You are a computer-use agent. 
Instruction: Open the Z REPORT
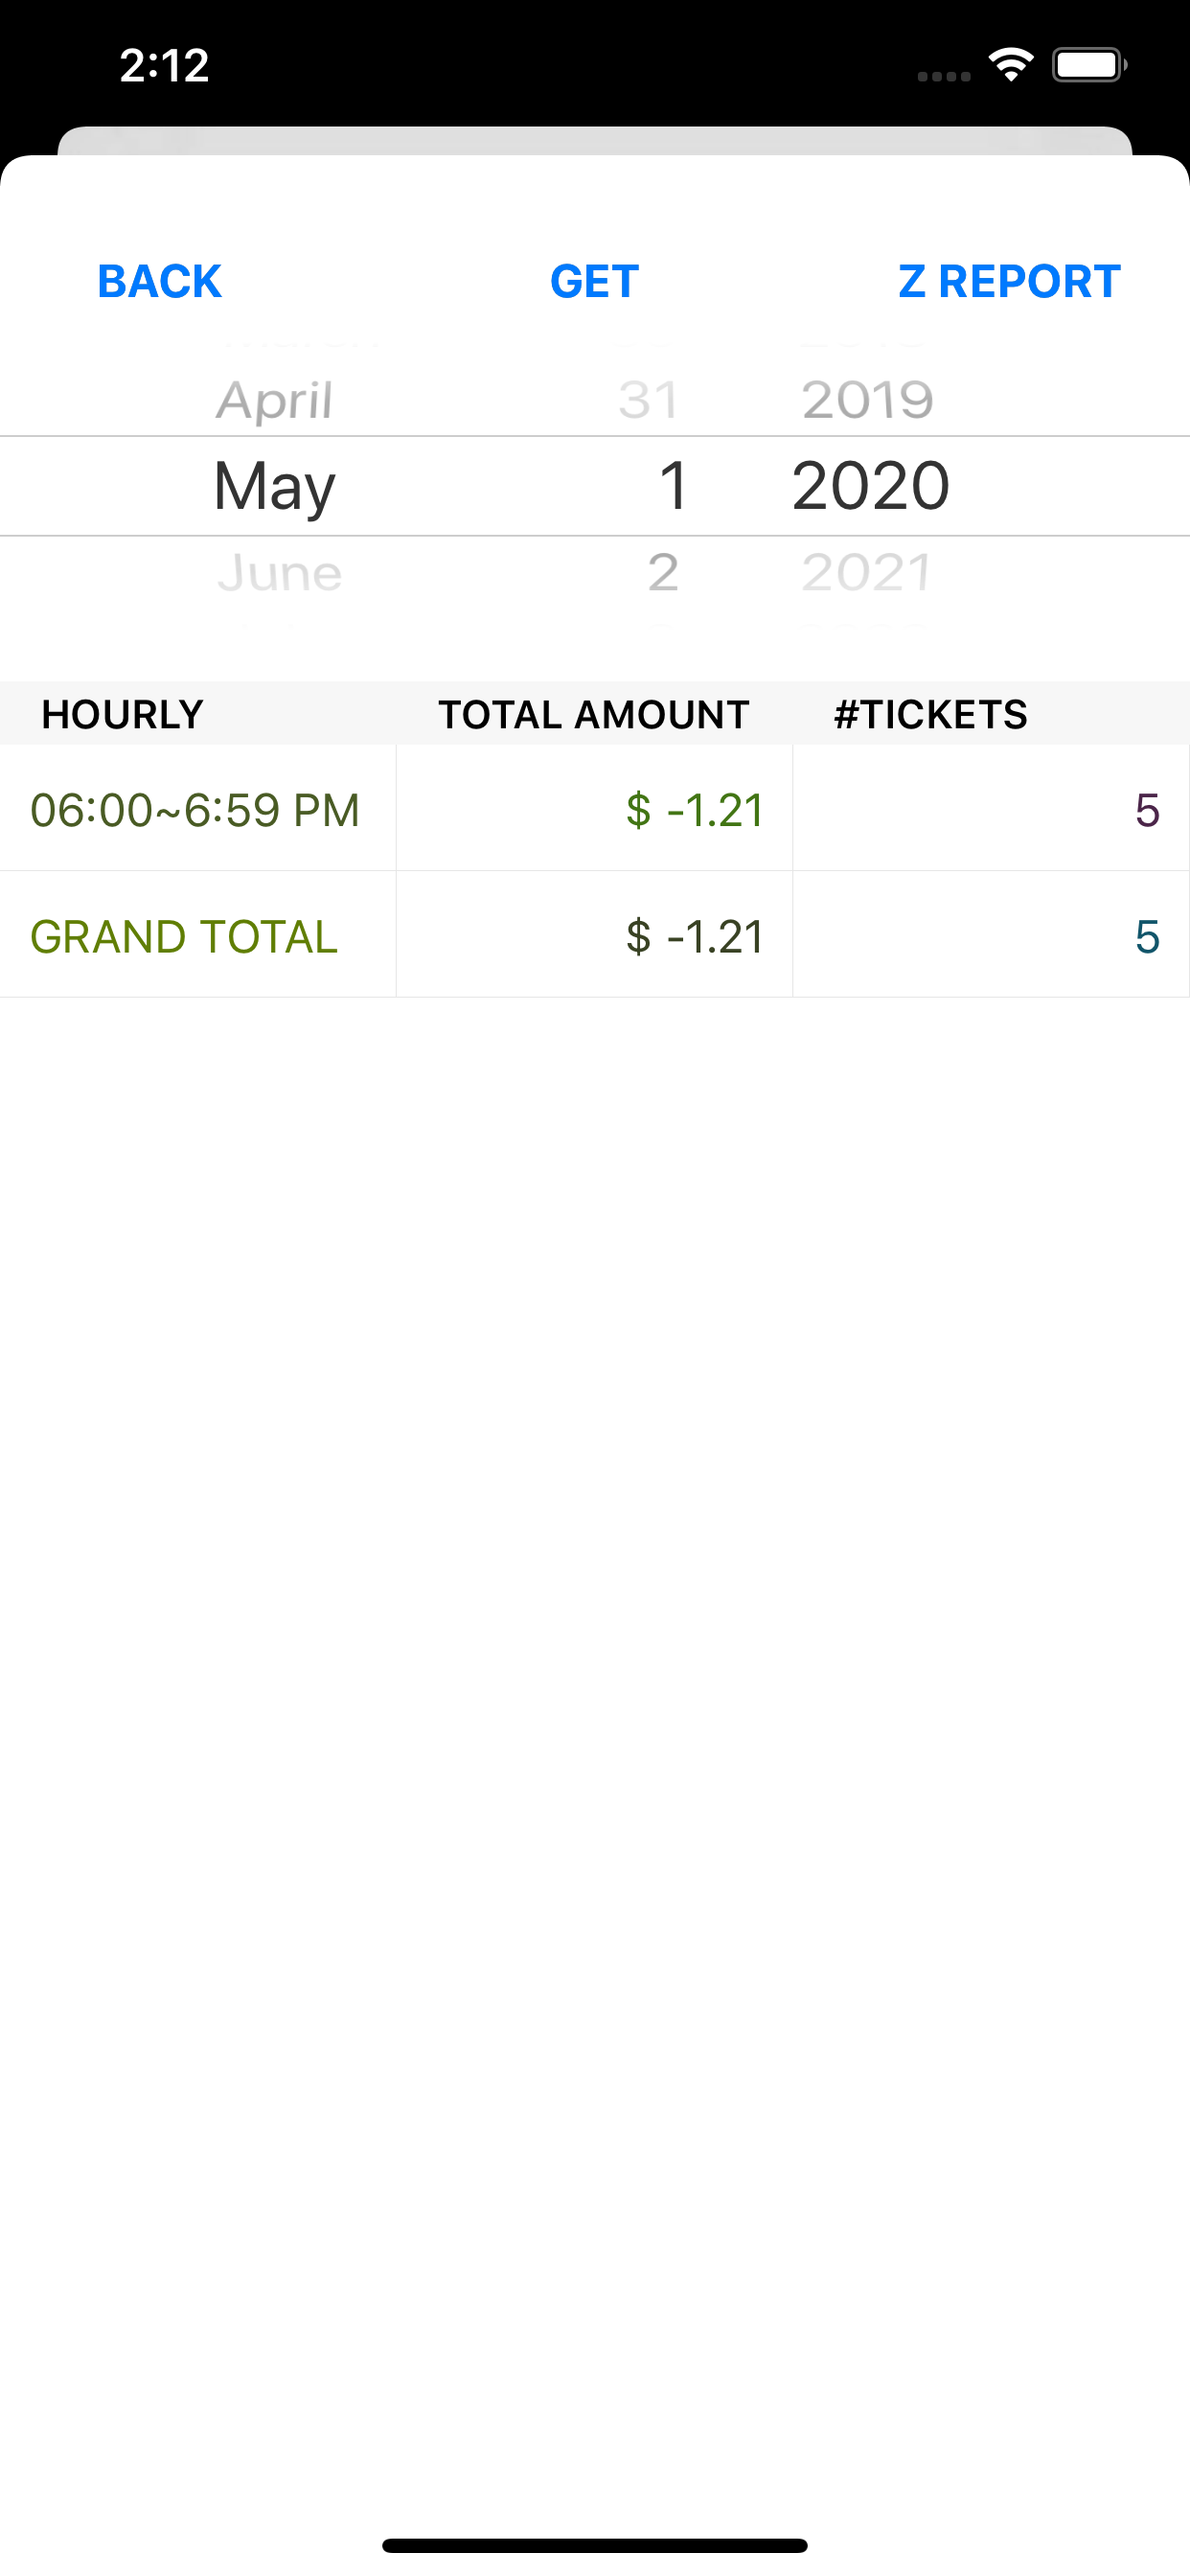click(x=1009, y=281)
